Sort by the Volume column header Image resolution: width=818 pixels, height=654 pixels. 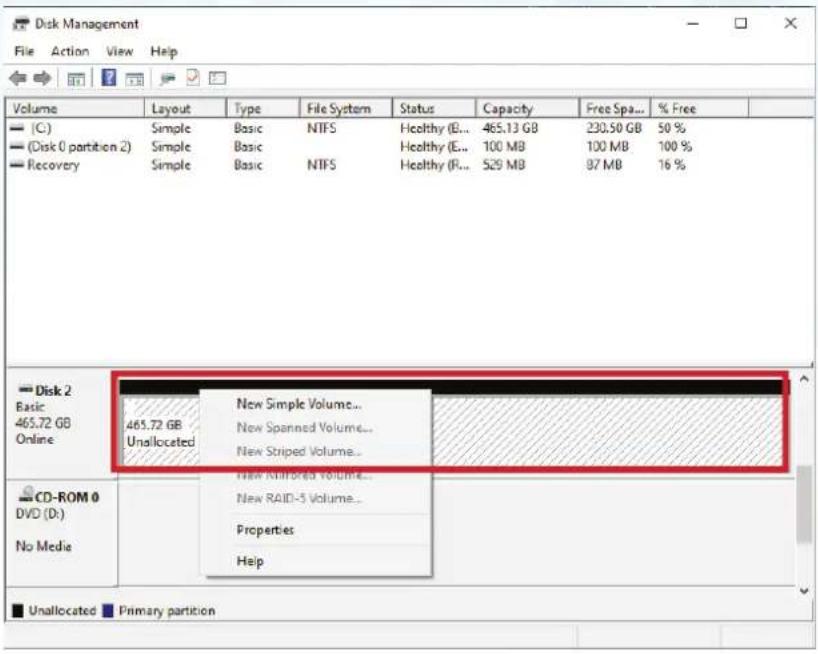75,108
